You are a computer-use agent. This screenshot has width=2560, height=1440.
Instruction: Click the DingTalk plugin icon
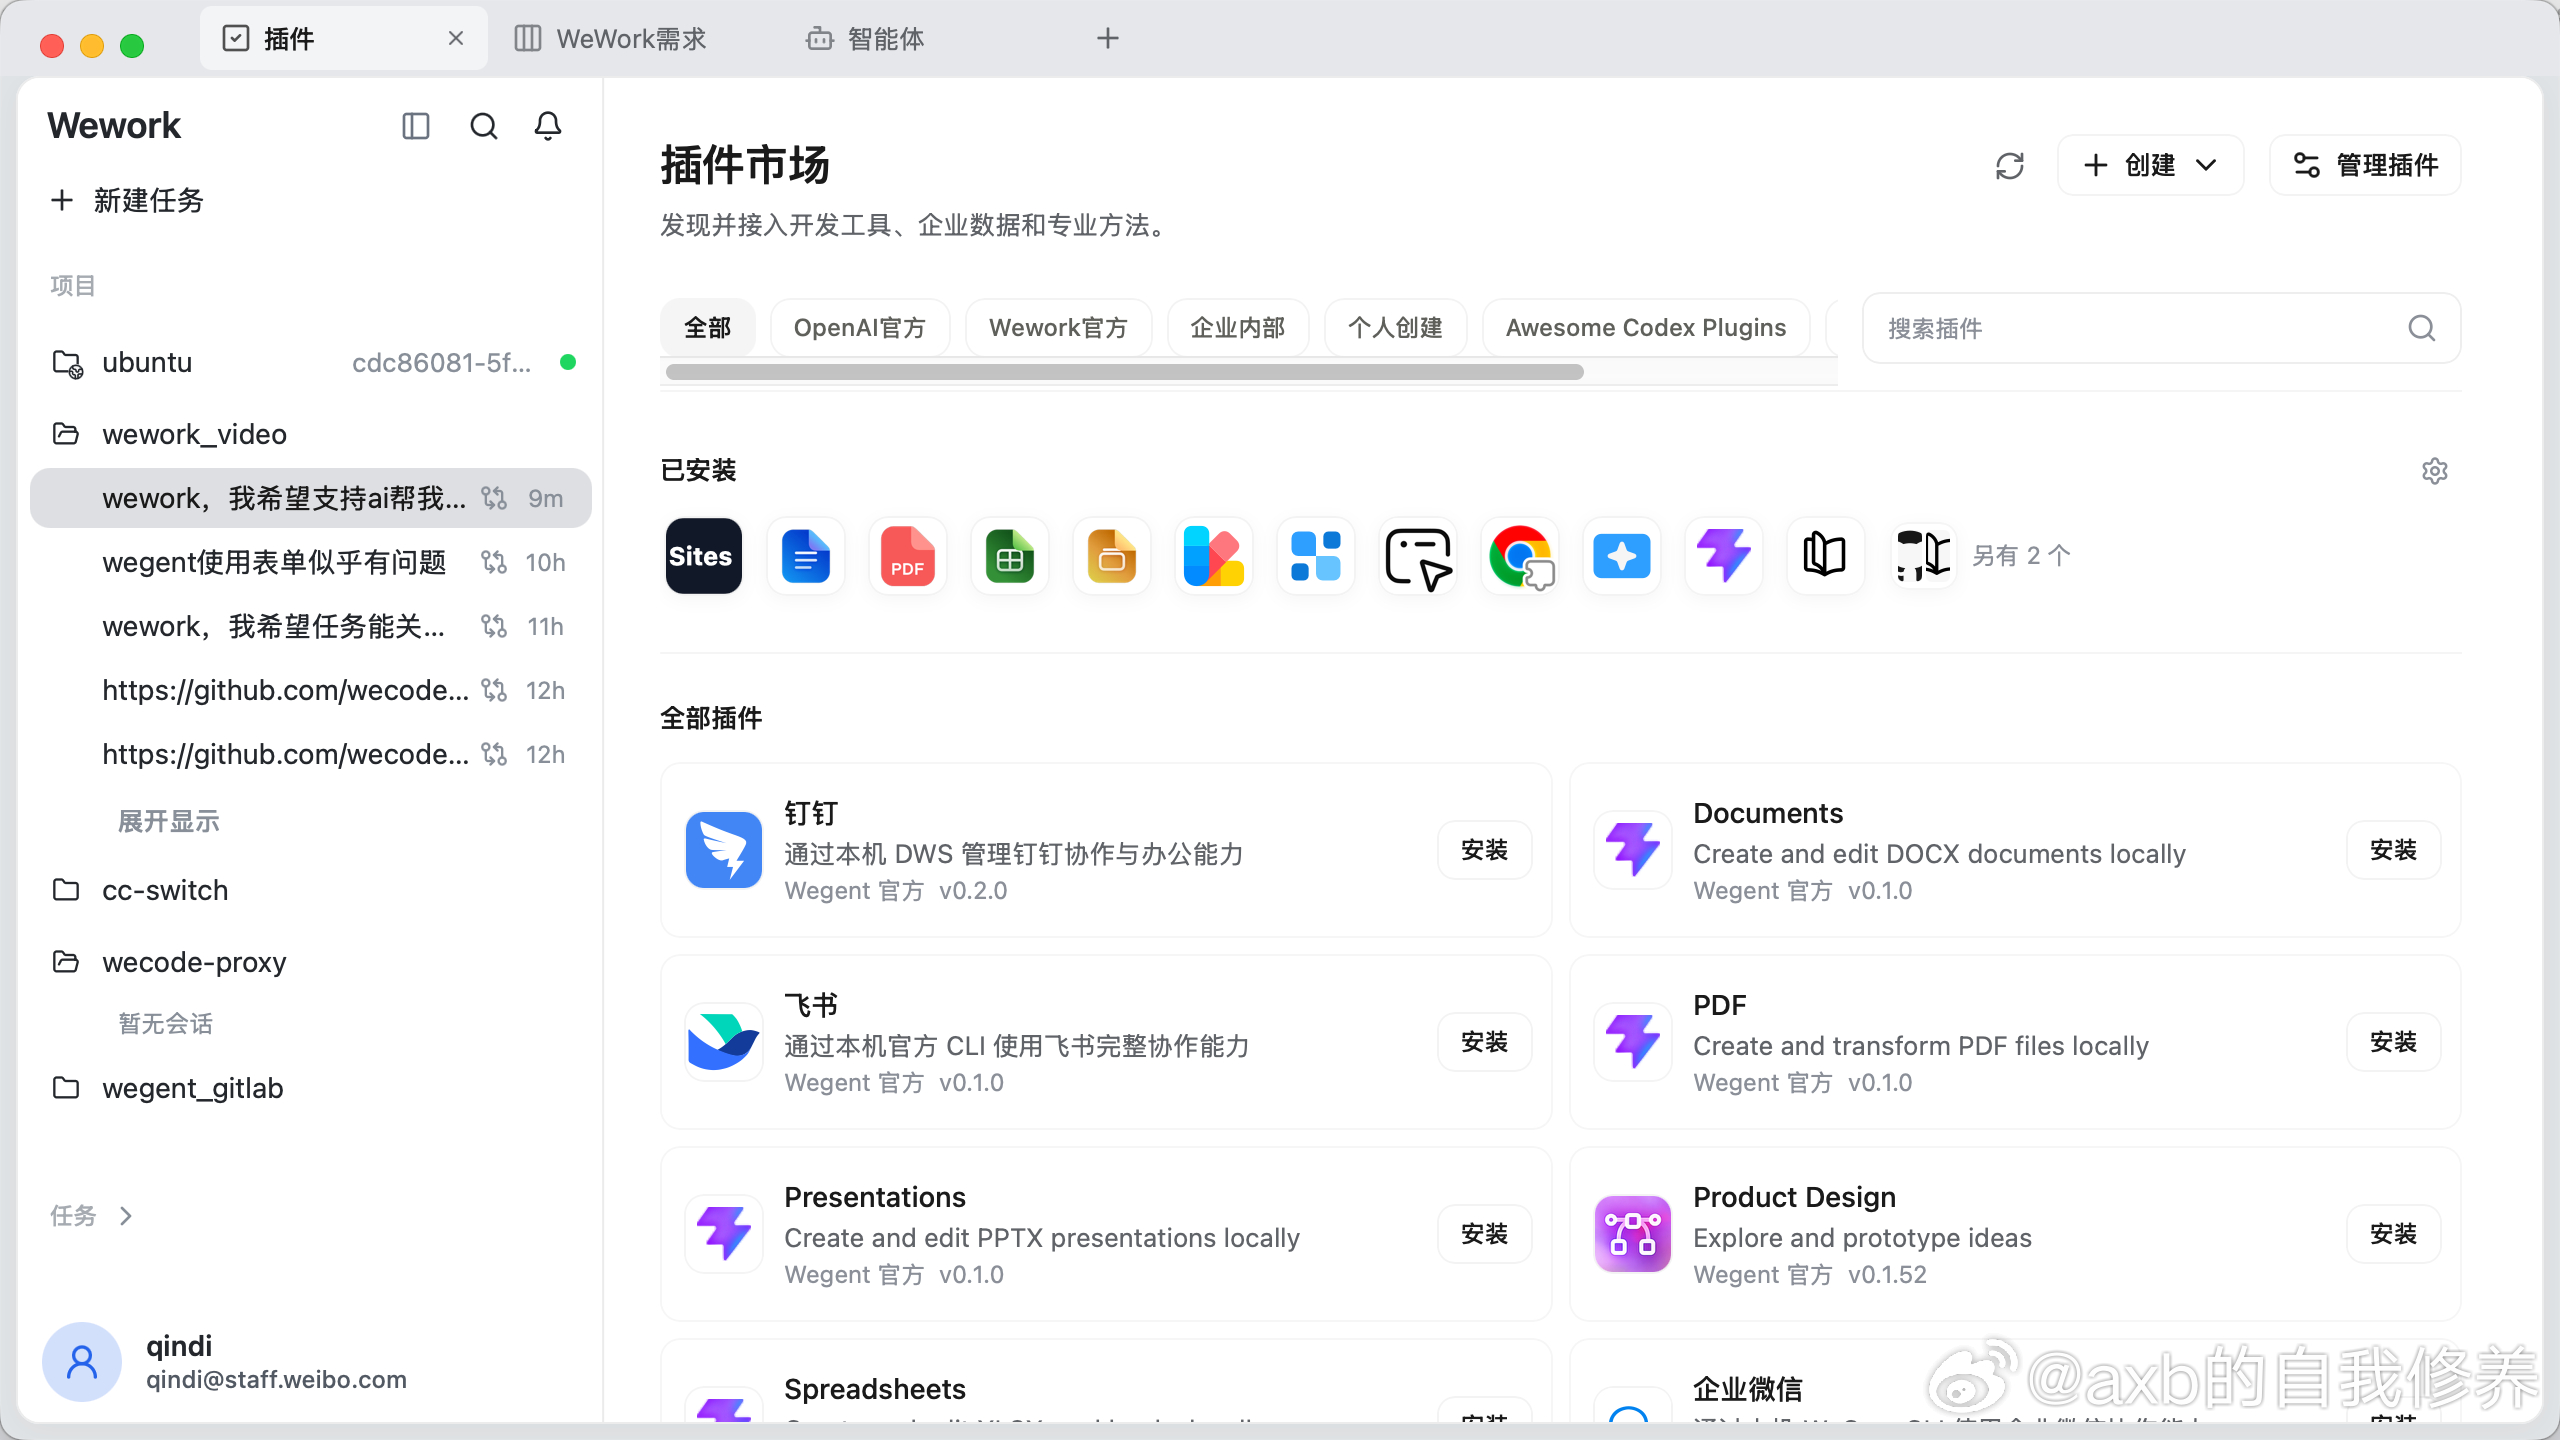pos(724,850)
